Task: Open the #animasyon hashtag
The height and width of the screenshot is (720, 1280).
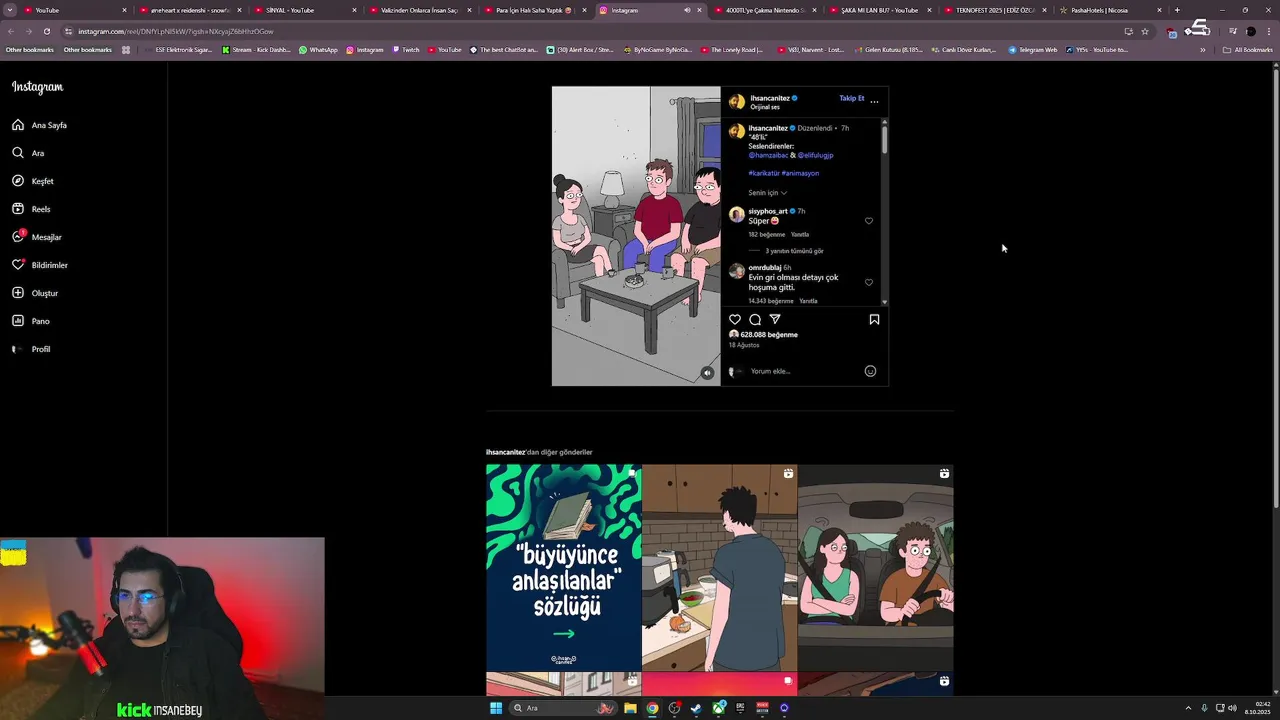Action: coord(800,173)
